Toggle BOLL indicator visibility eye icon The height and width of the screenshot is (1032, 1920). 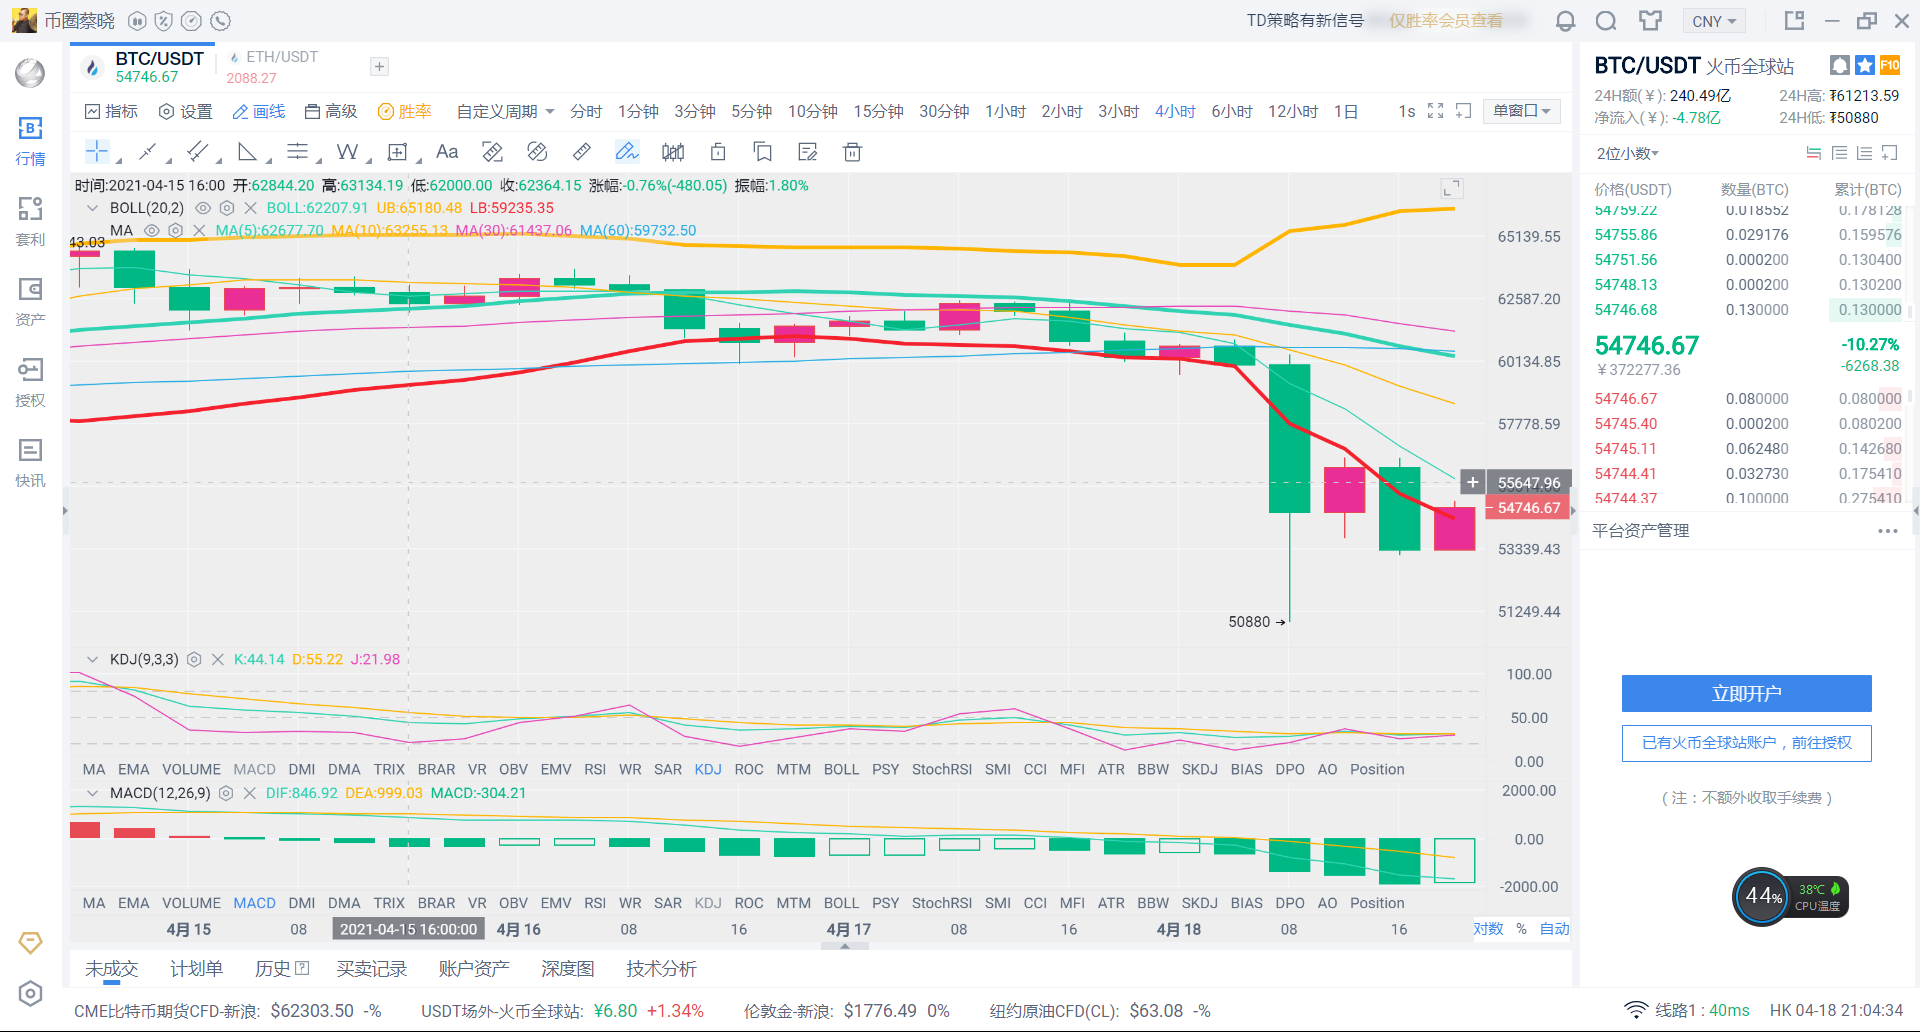click(x=203, y=208)
